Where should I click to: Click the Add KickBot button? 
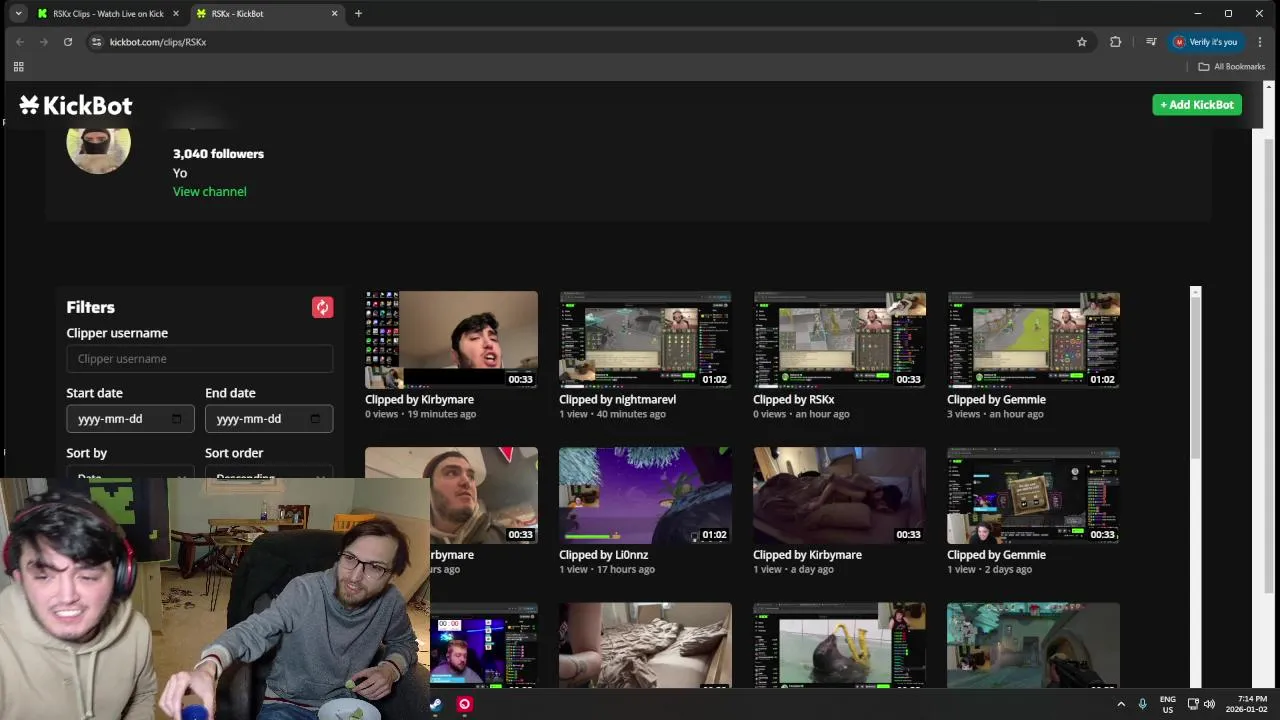[x=1197, y=105]
